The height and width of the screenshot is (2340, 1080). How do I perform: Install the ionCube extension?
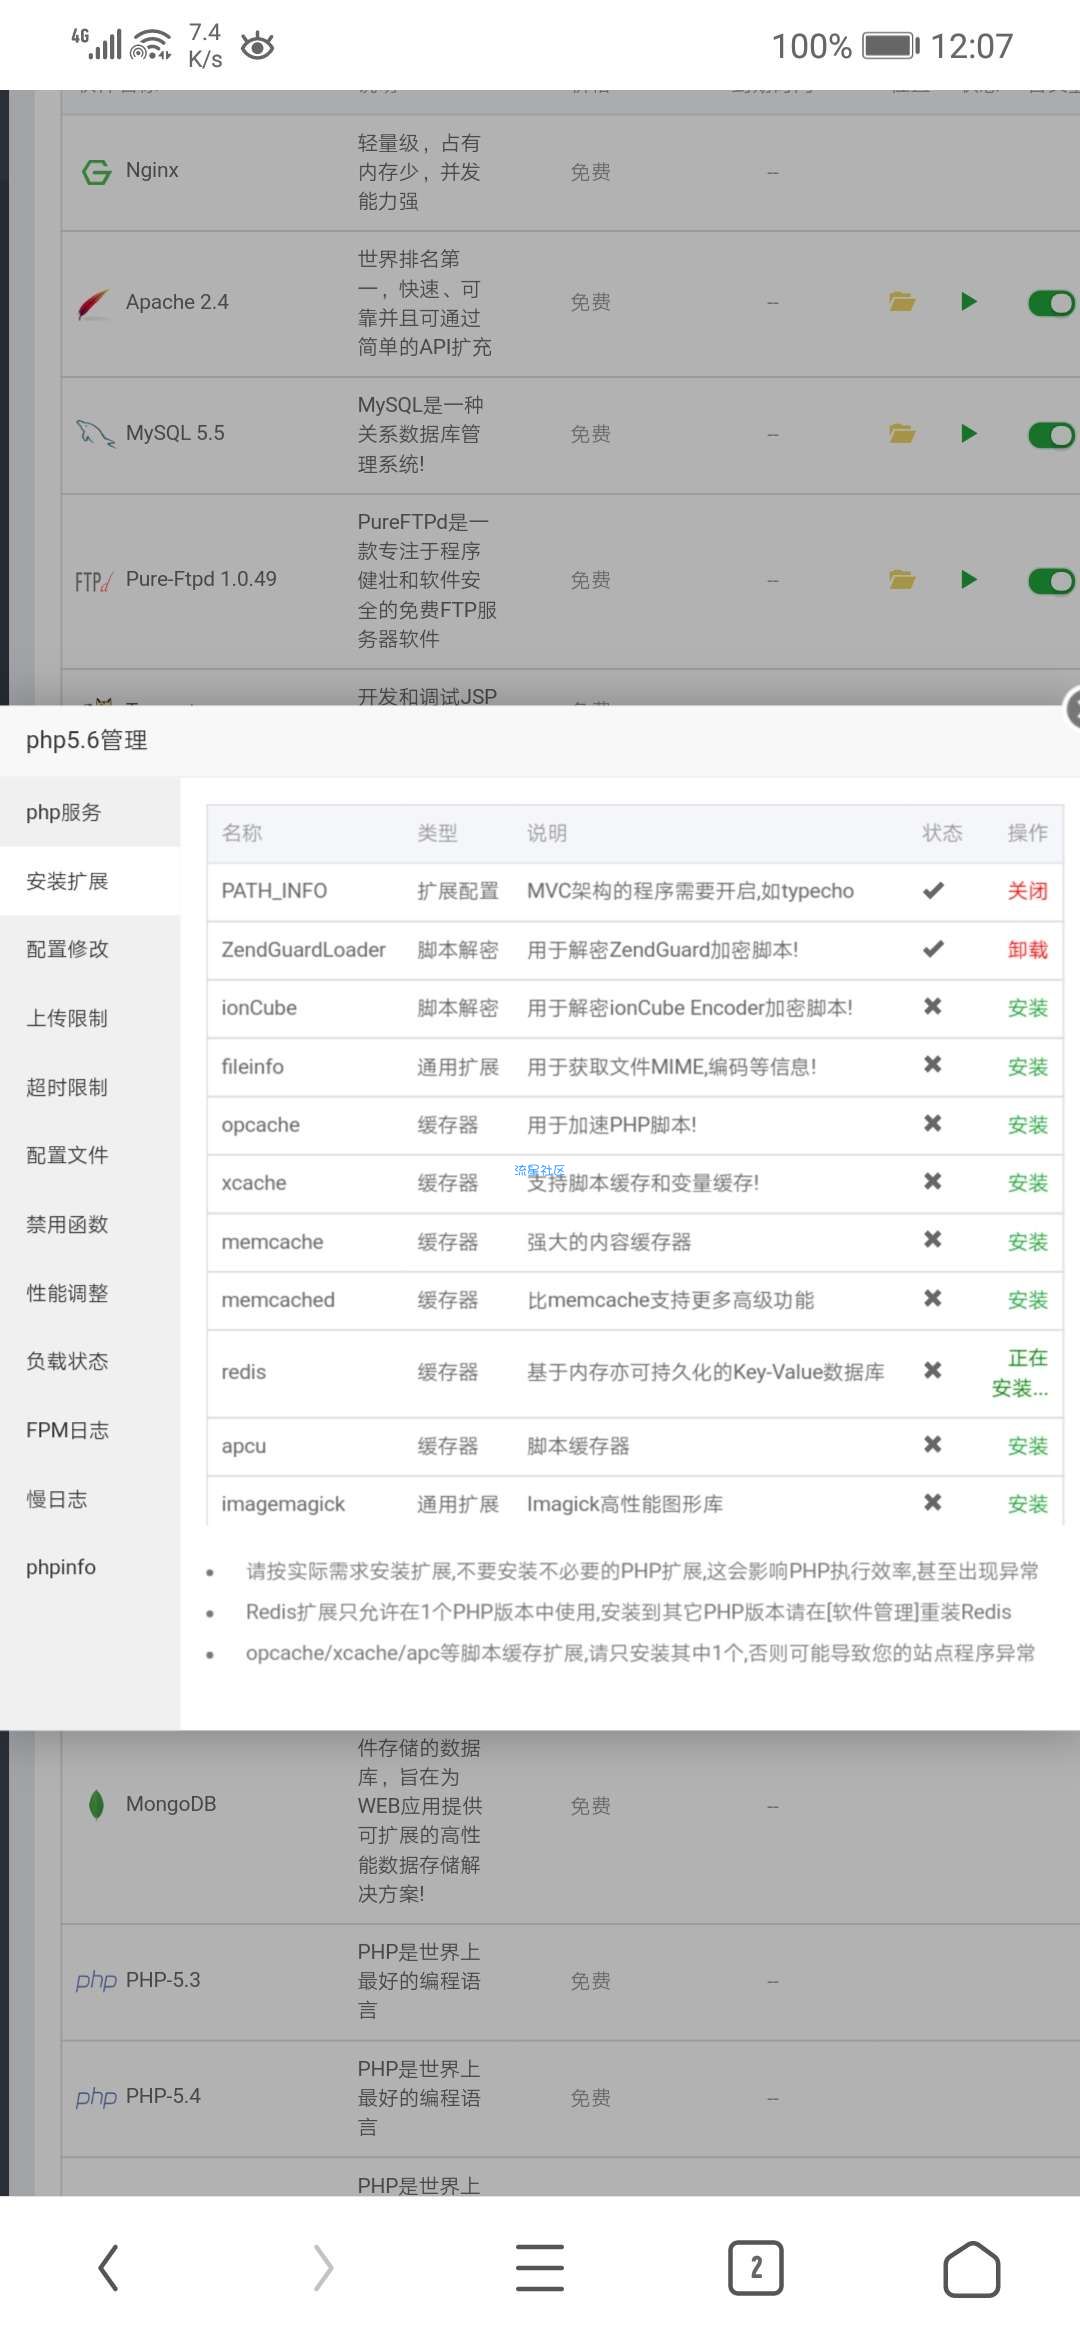tap(1027, 1008)
